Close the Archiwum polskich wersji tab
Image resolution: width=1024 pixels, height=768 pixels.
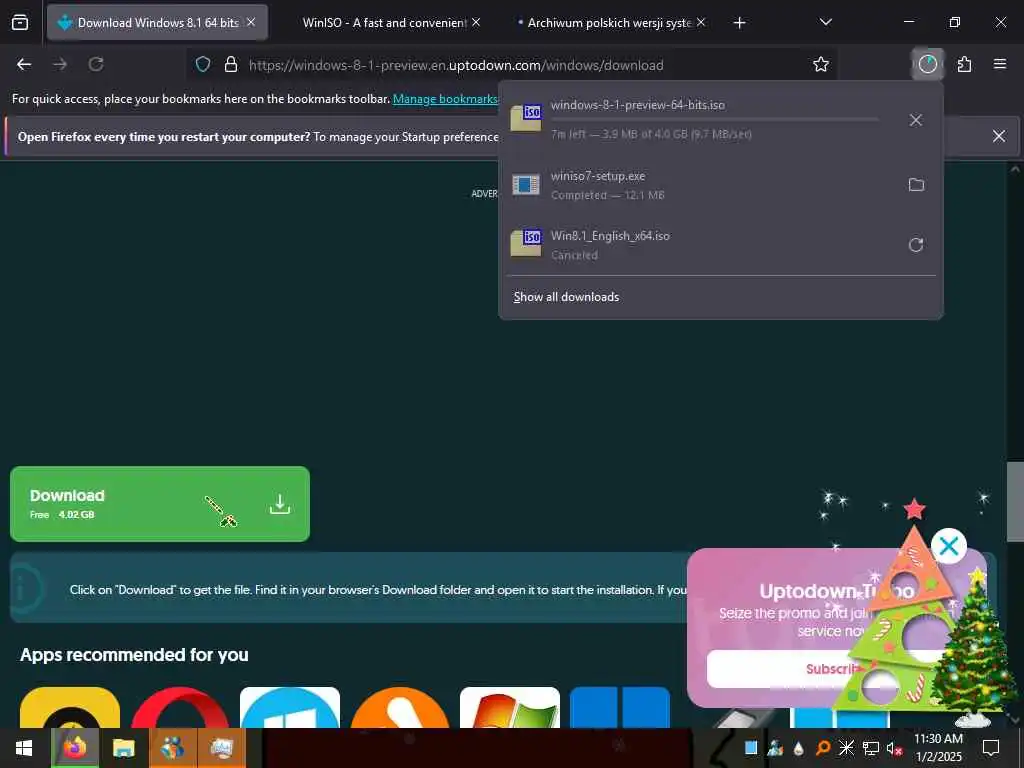pyautogui.click(x=701, y=22)
